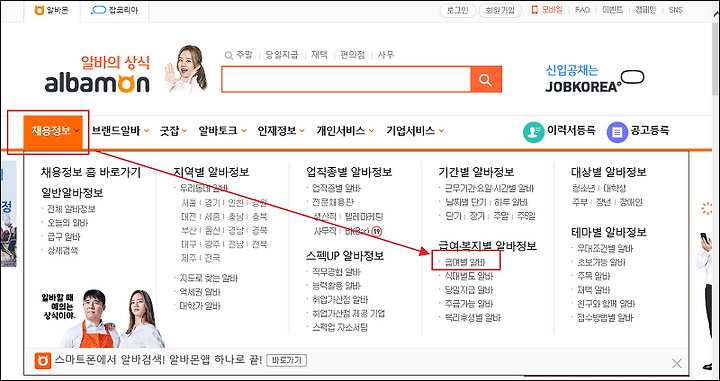Open the 청소년 target link
720x381 pixels.
[x=583, y=188]
